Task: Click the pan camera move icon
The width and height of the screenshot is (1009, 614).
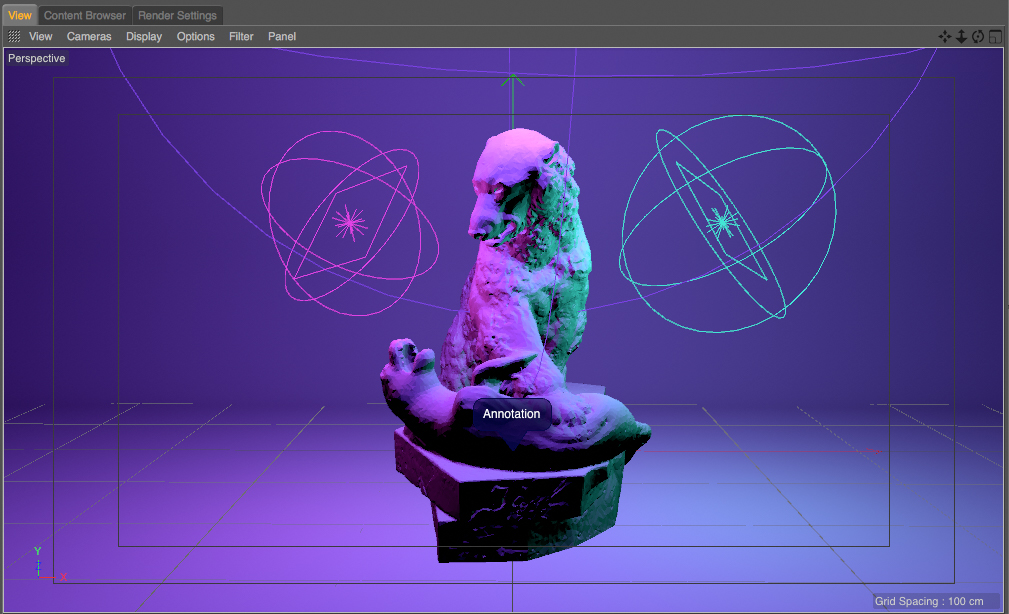Action: click(945, 36)
